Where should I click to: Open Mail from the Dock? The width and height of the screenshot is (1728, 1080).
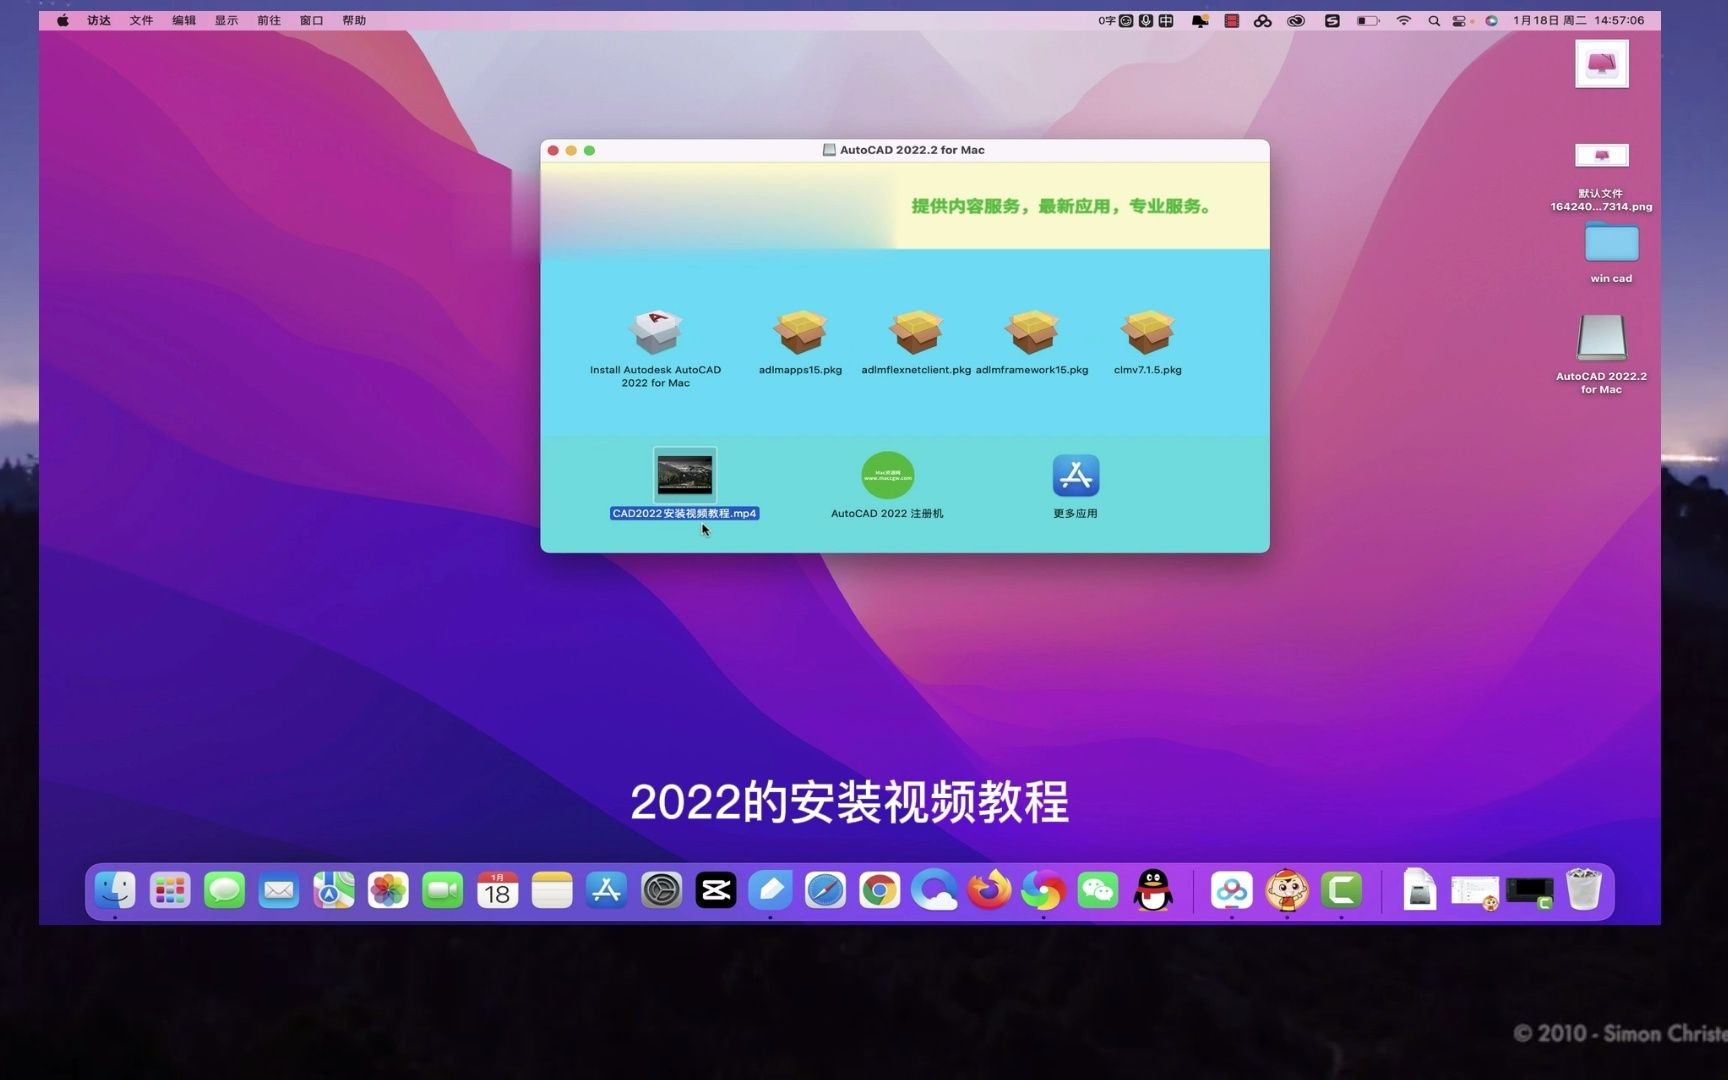279,890
